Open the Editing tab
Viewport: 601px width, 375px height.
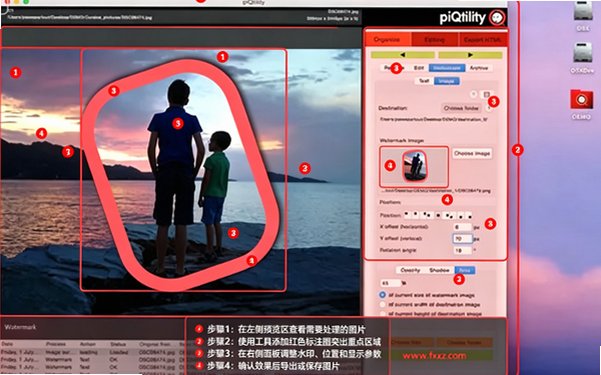(x=435, y=39)
